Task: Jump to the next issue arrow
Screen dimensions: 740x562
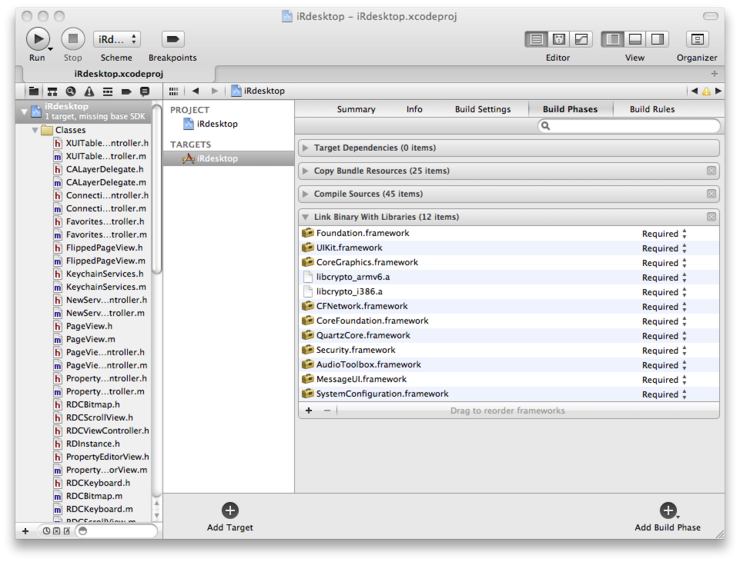Action: click(x=718, y=91)
